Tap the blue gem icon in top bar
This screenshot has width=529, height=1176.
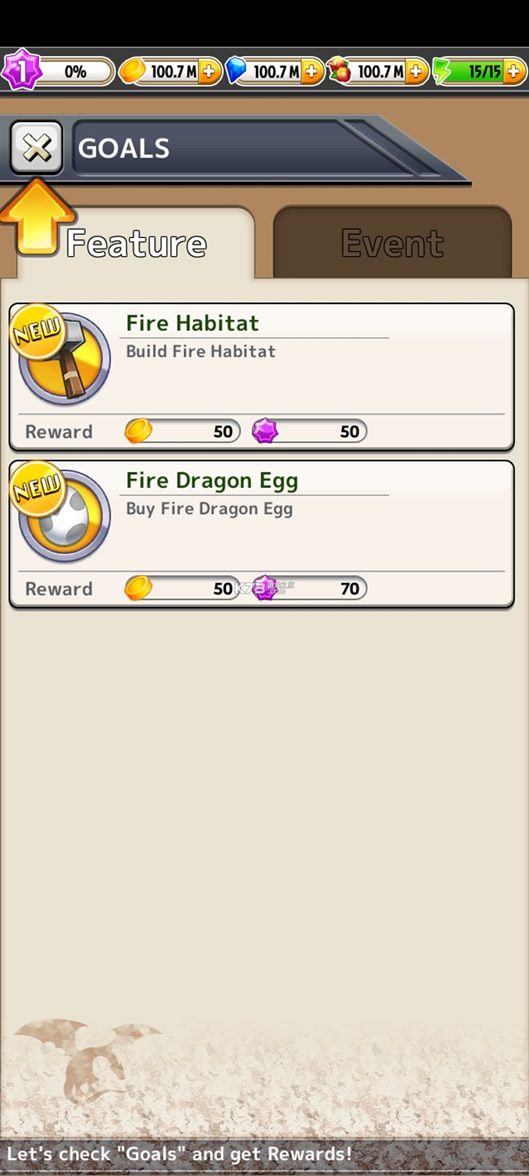coord(236,72)
